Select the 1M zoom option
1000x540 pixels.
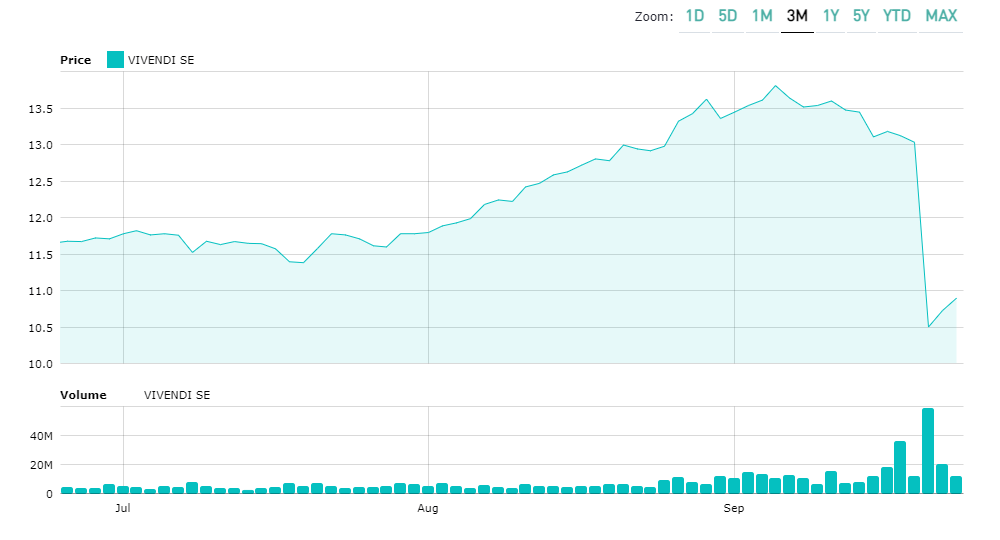click(x=762, y=16)
